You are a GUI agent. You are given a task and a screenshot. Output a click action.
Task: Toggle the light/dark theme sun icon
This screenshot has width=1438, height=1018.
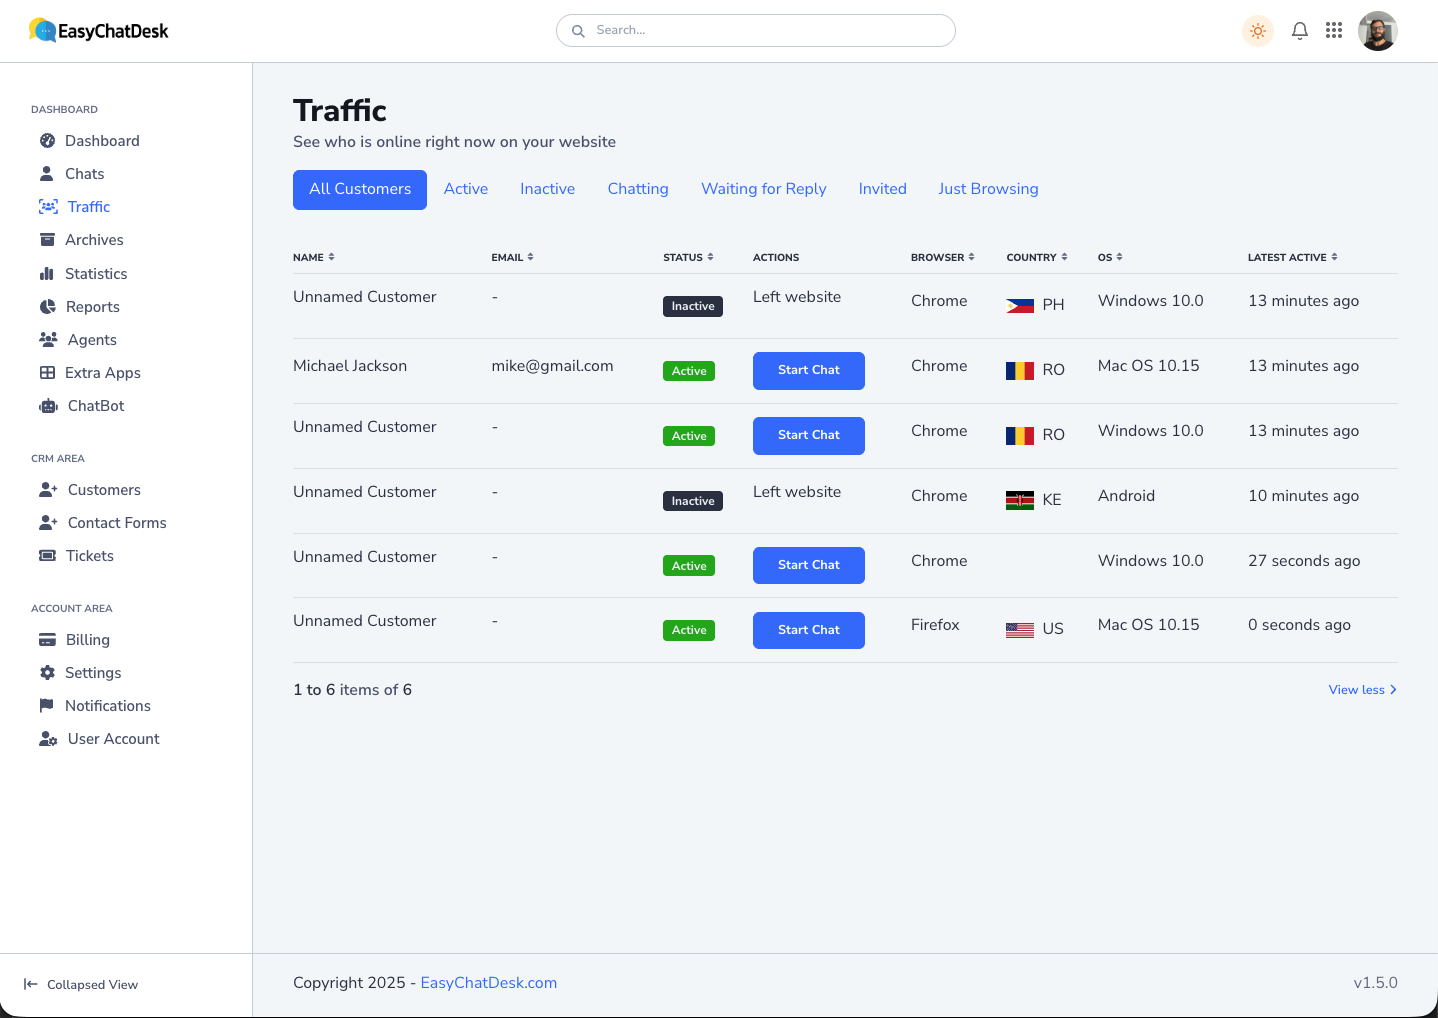1258,31
